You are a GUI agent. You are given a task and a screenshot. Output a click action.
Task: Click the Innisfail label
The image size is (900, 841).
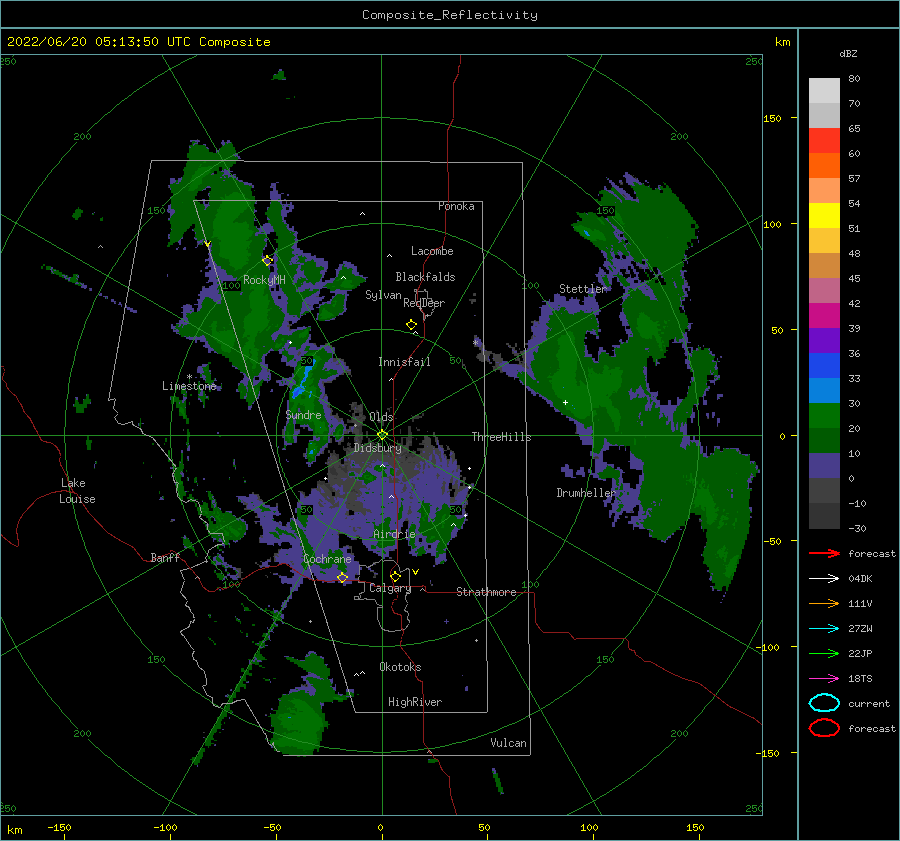(404, 362)
